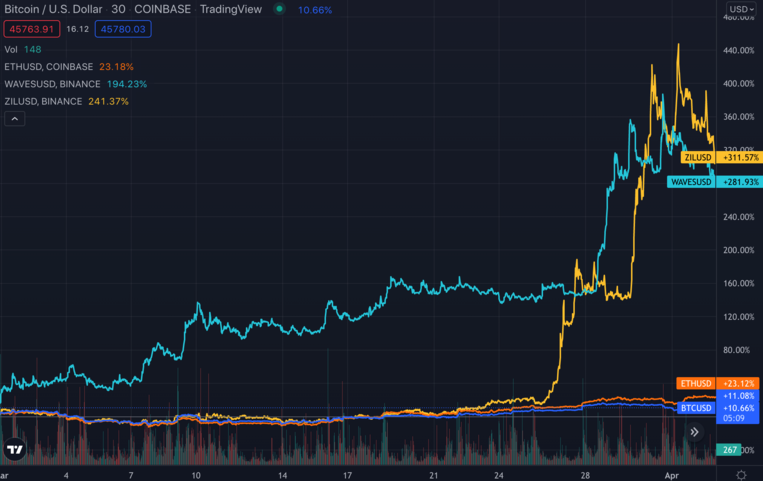Click the 267 volume value tag
Viewport: 763px width, 481px height.
(729, 450)
